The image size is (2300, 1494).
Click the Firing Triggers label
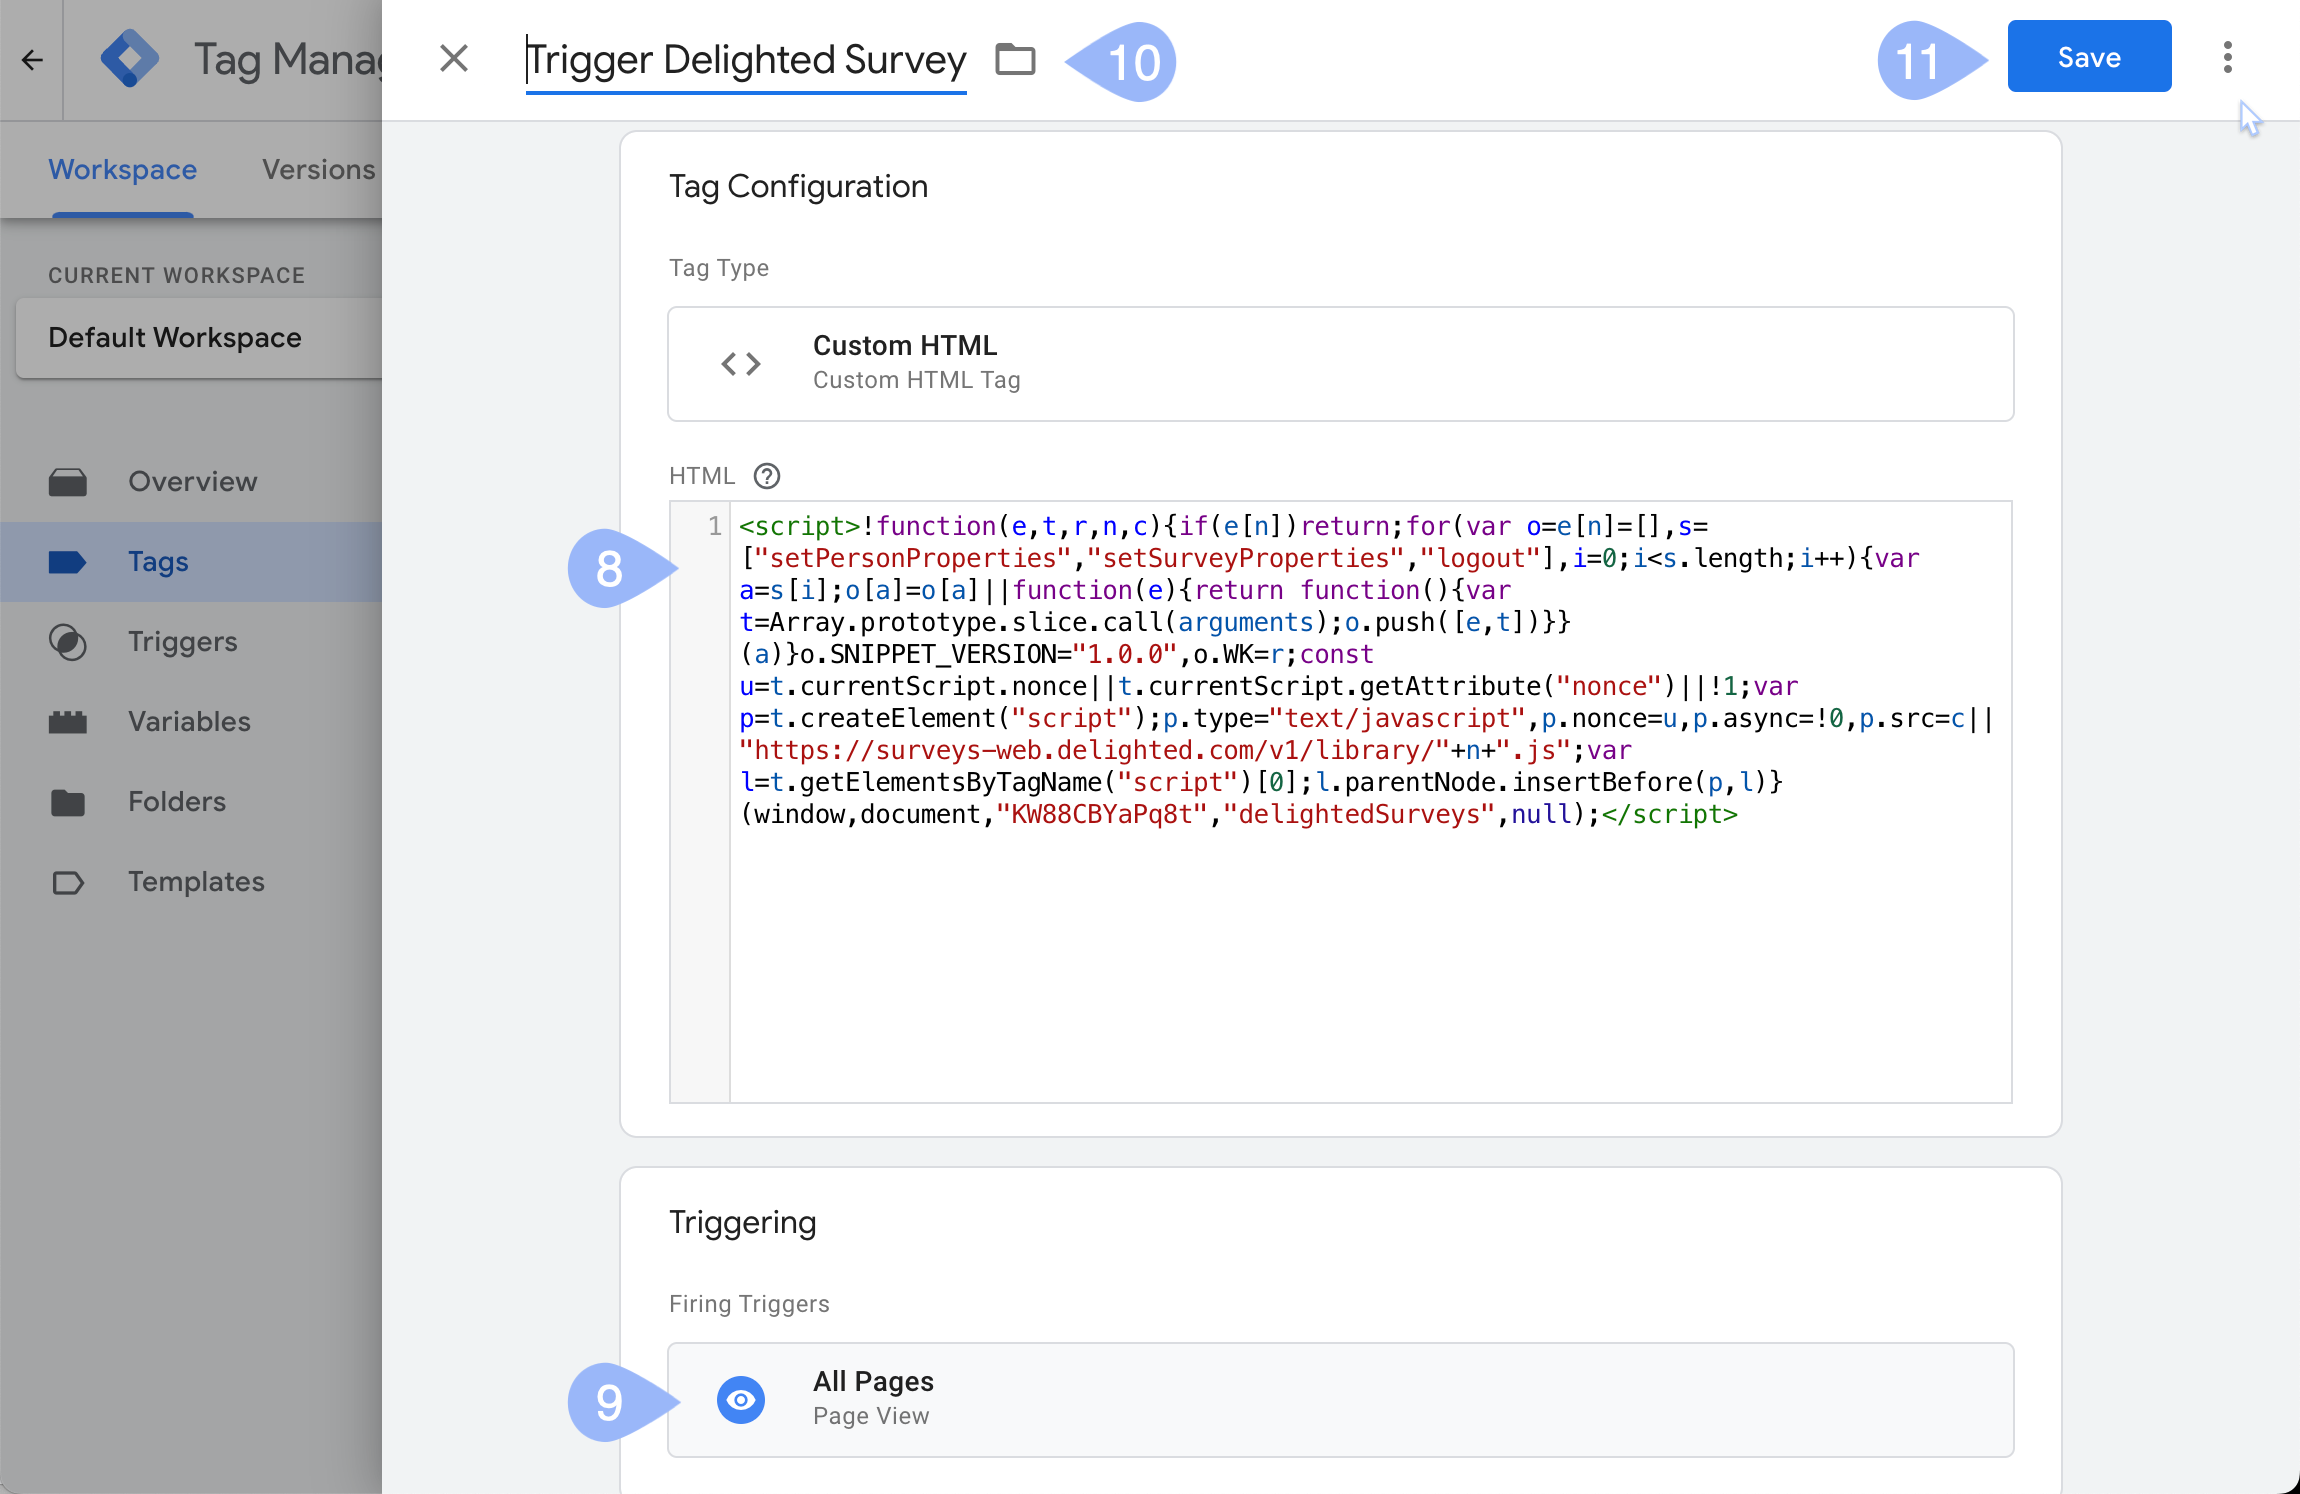[749, 1304]
